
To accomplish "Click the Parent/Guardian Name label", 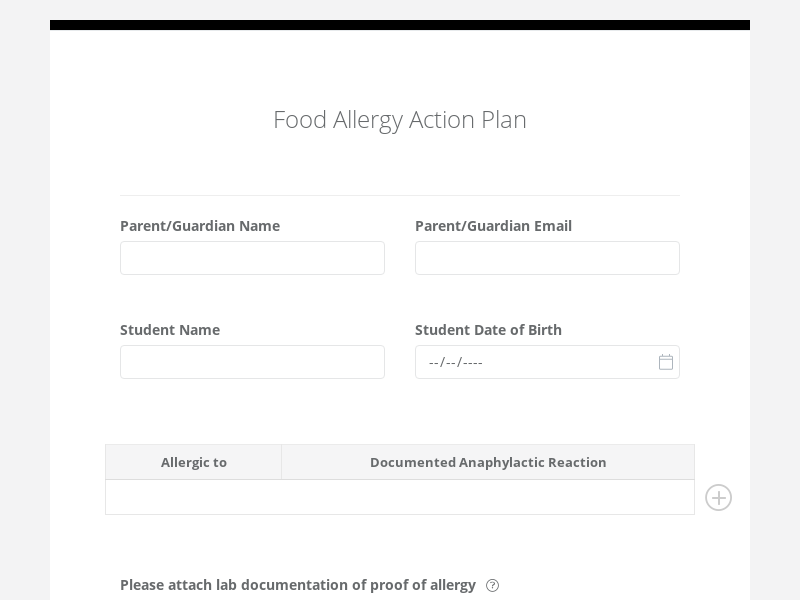I will tap(200, 226).
